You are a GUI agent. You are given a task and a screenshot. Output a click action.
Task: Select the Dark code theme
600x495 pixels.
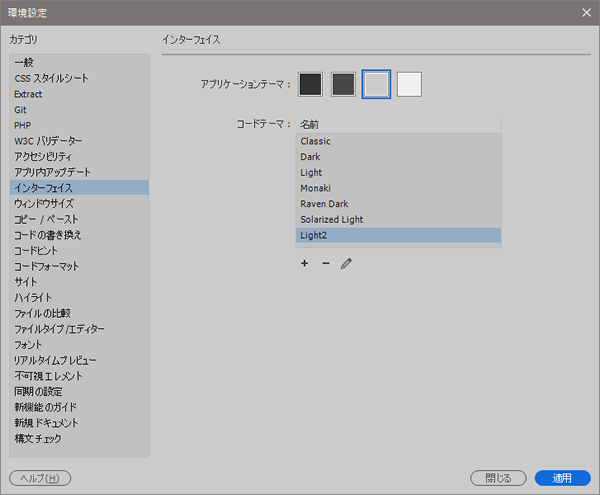398,157
